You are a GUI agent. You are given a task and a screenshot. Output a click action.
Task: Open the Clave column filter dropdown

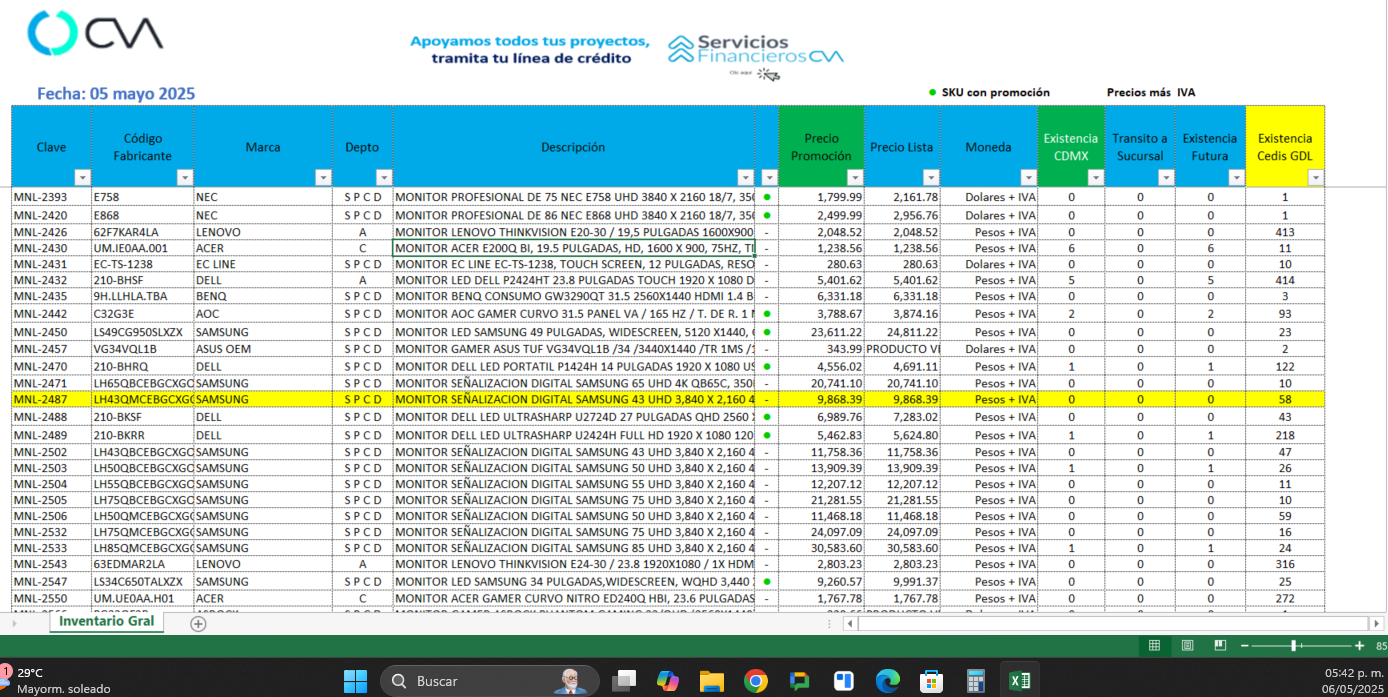(82, 177)
